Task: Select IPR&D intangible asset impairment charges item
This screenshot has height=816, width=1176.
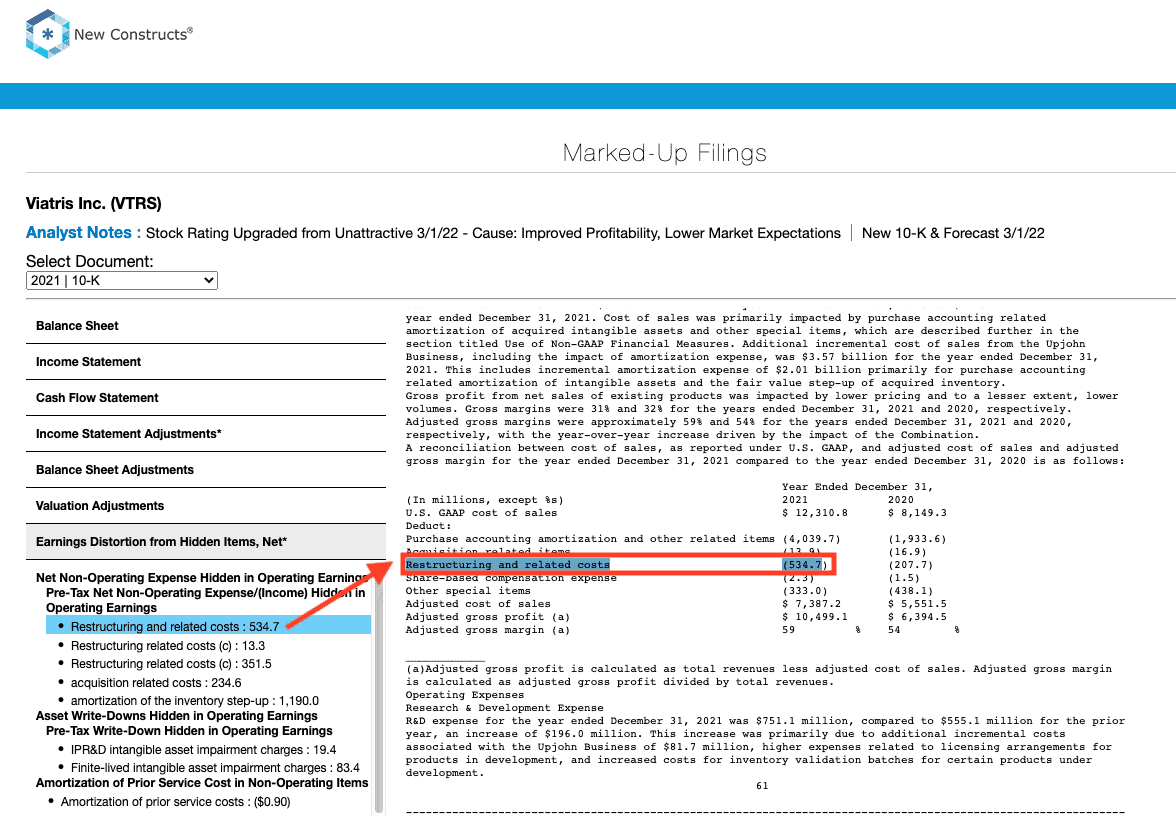Action: [203, 750]
